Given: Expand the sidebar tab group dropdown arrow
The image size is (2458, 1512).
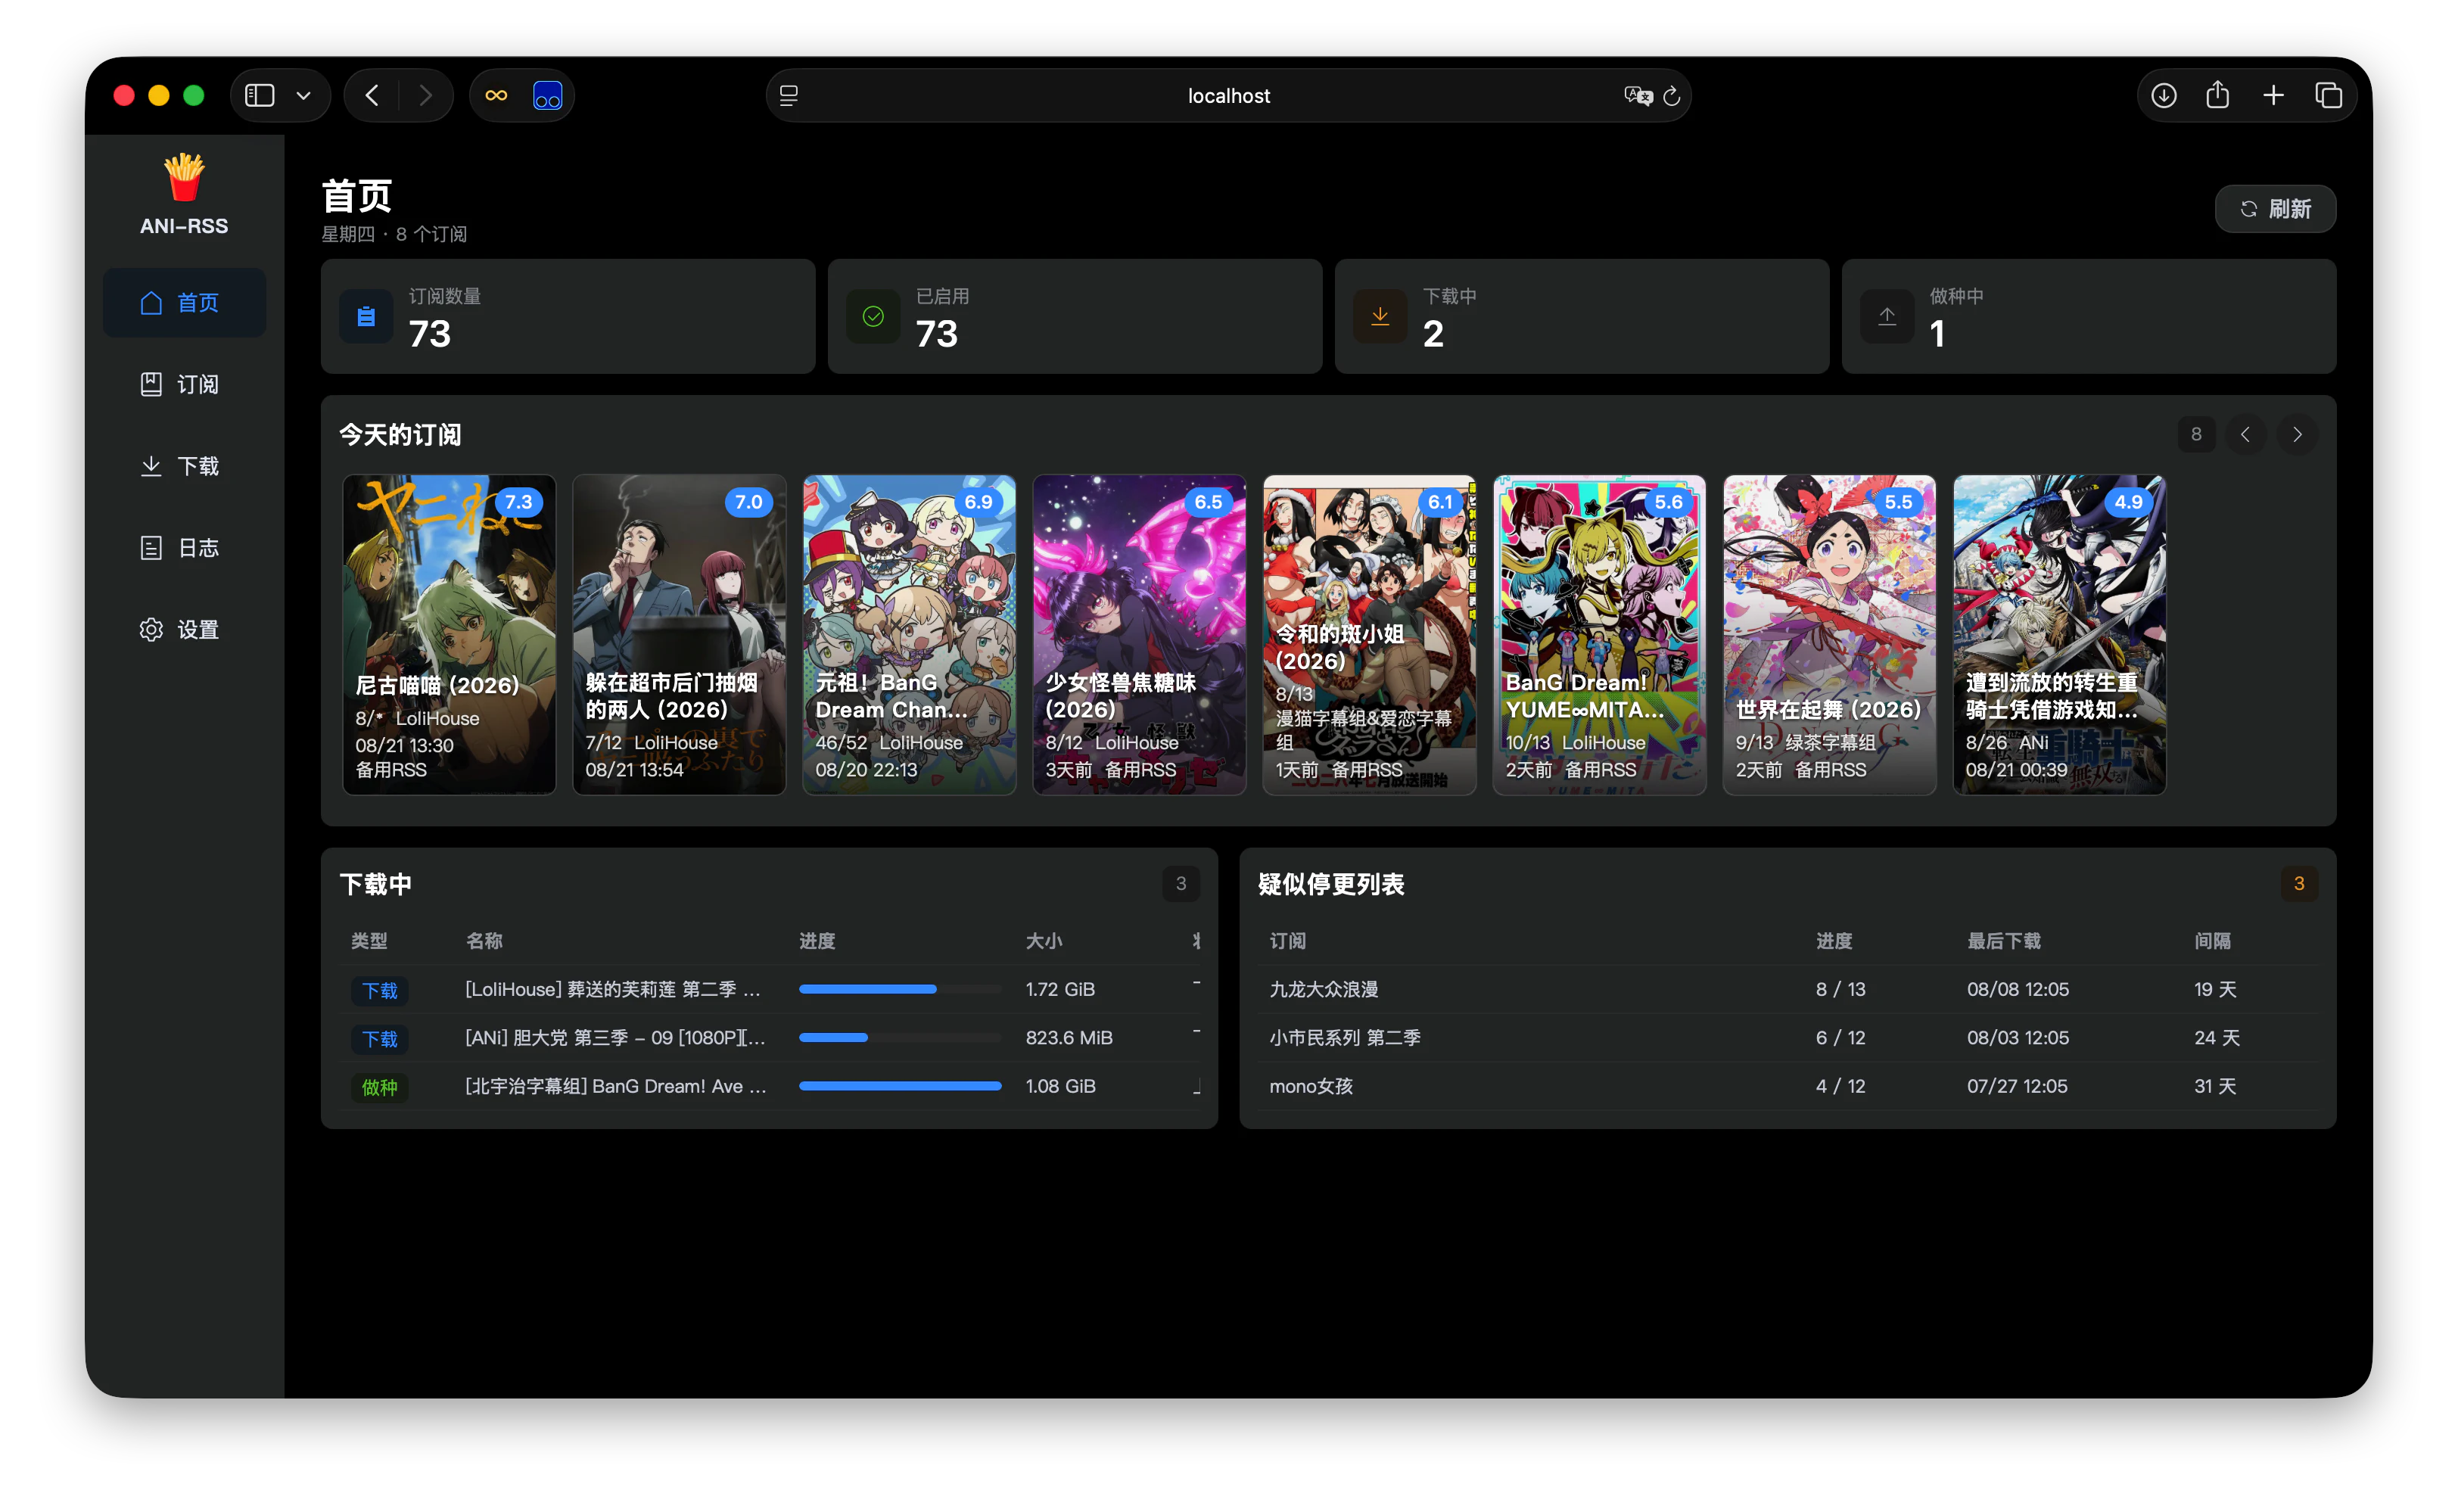Looking at the screenshot, I should pos(304,96).
